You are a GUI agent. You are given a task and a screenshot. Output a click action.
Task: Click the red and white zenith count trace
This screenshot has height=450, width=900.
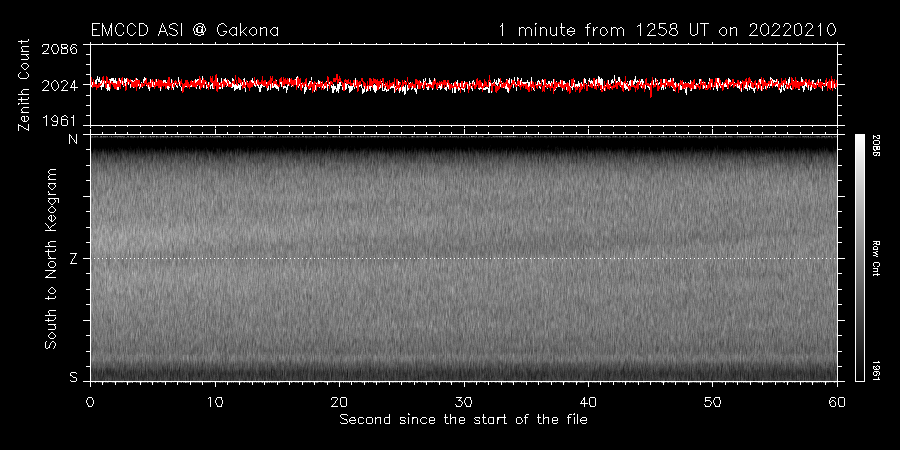(x=463, y=85)
